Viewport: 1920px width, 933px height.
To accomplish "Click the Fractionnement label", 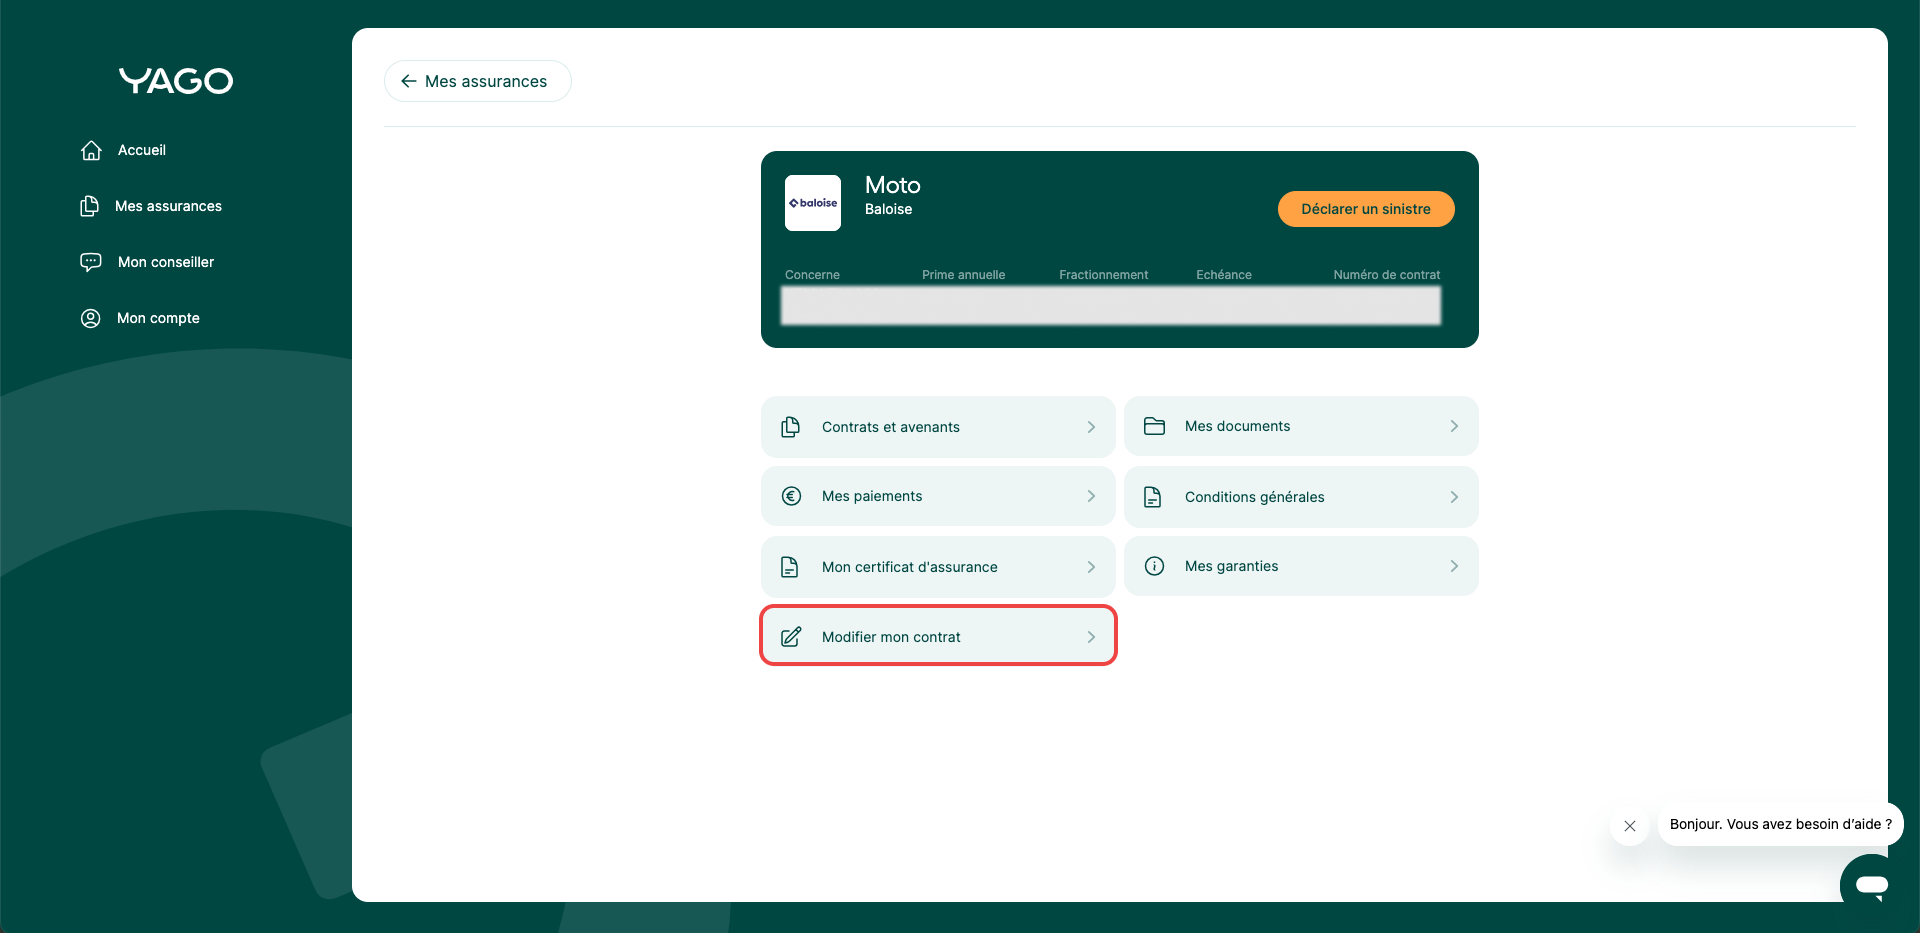I will point(1104,275).
